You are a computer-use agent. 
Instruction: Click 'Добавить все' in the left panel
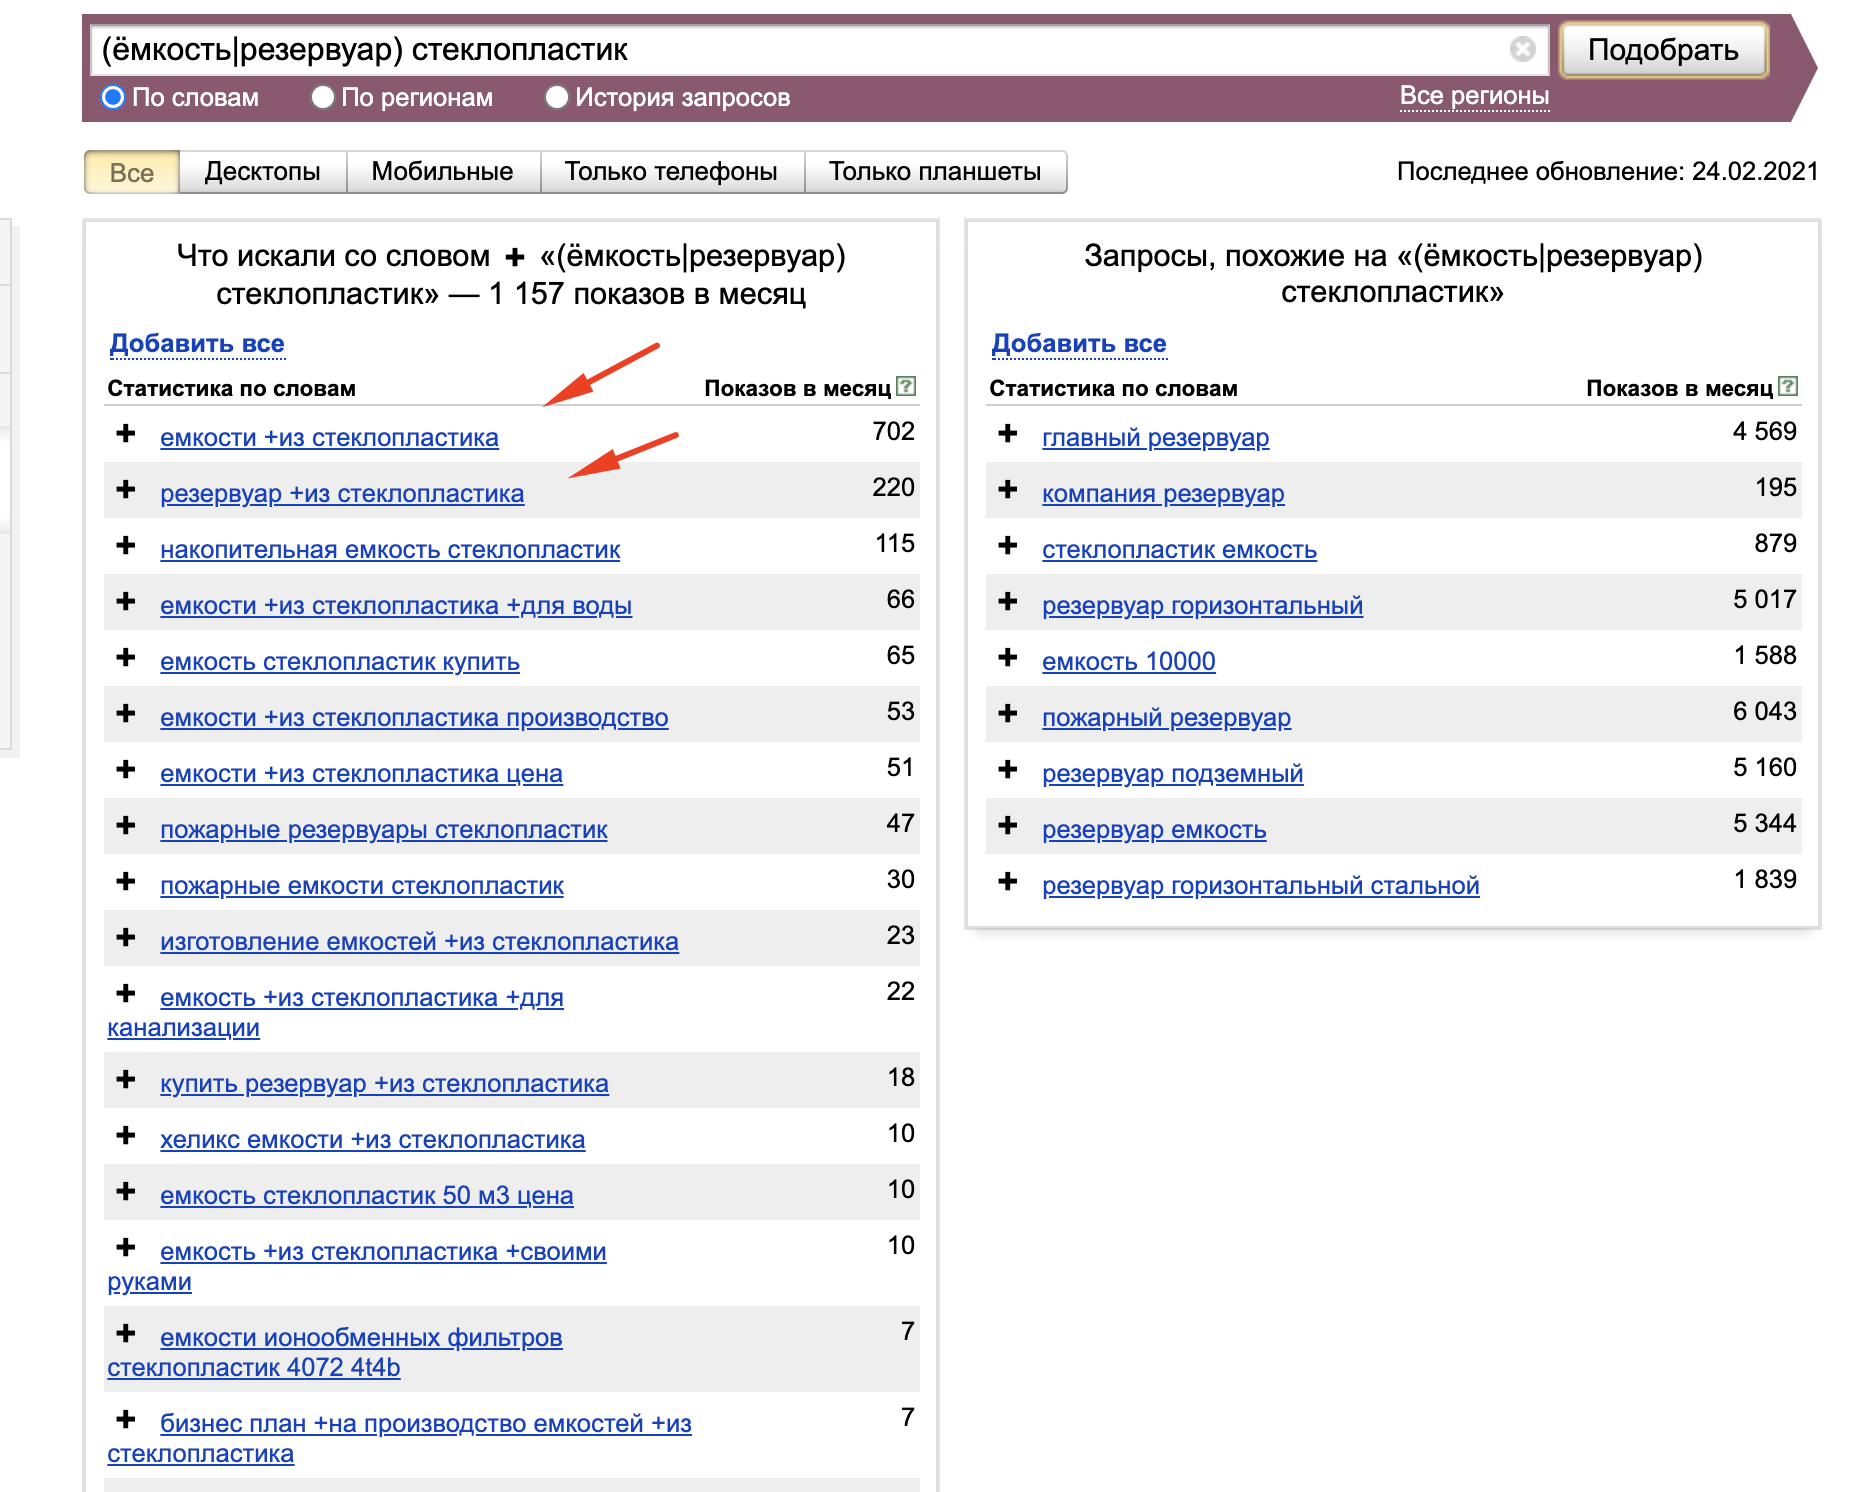pyautogui.click(x=197, y=343)
